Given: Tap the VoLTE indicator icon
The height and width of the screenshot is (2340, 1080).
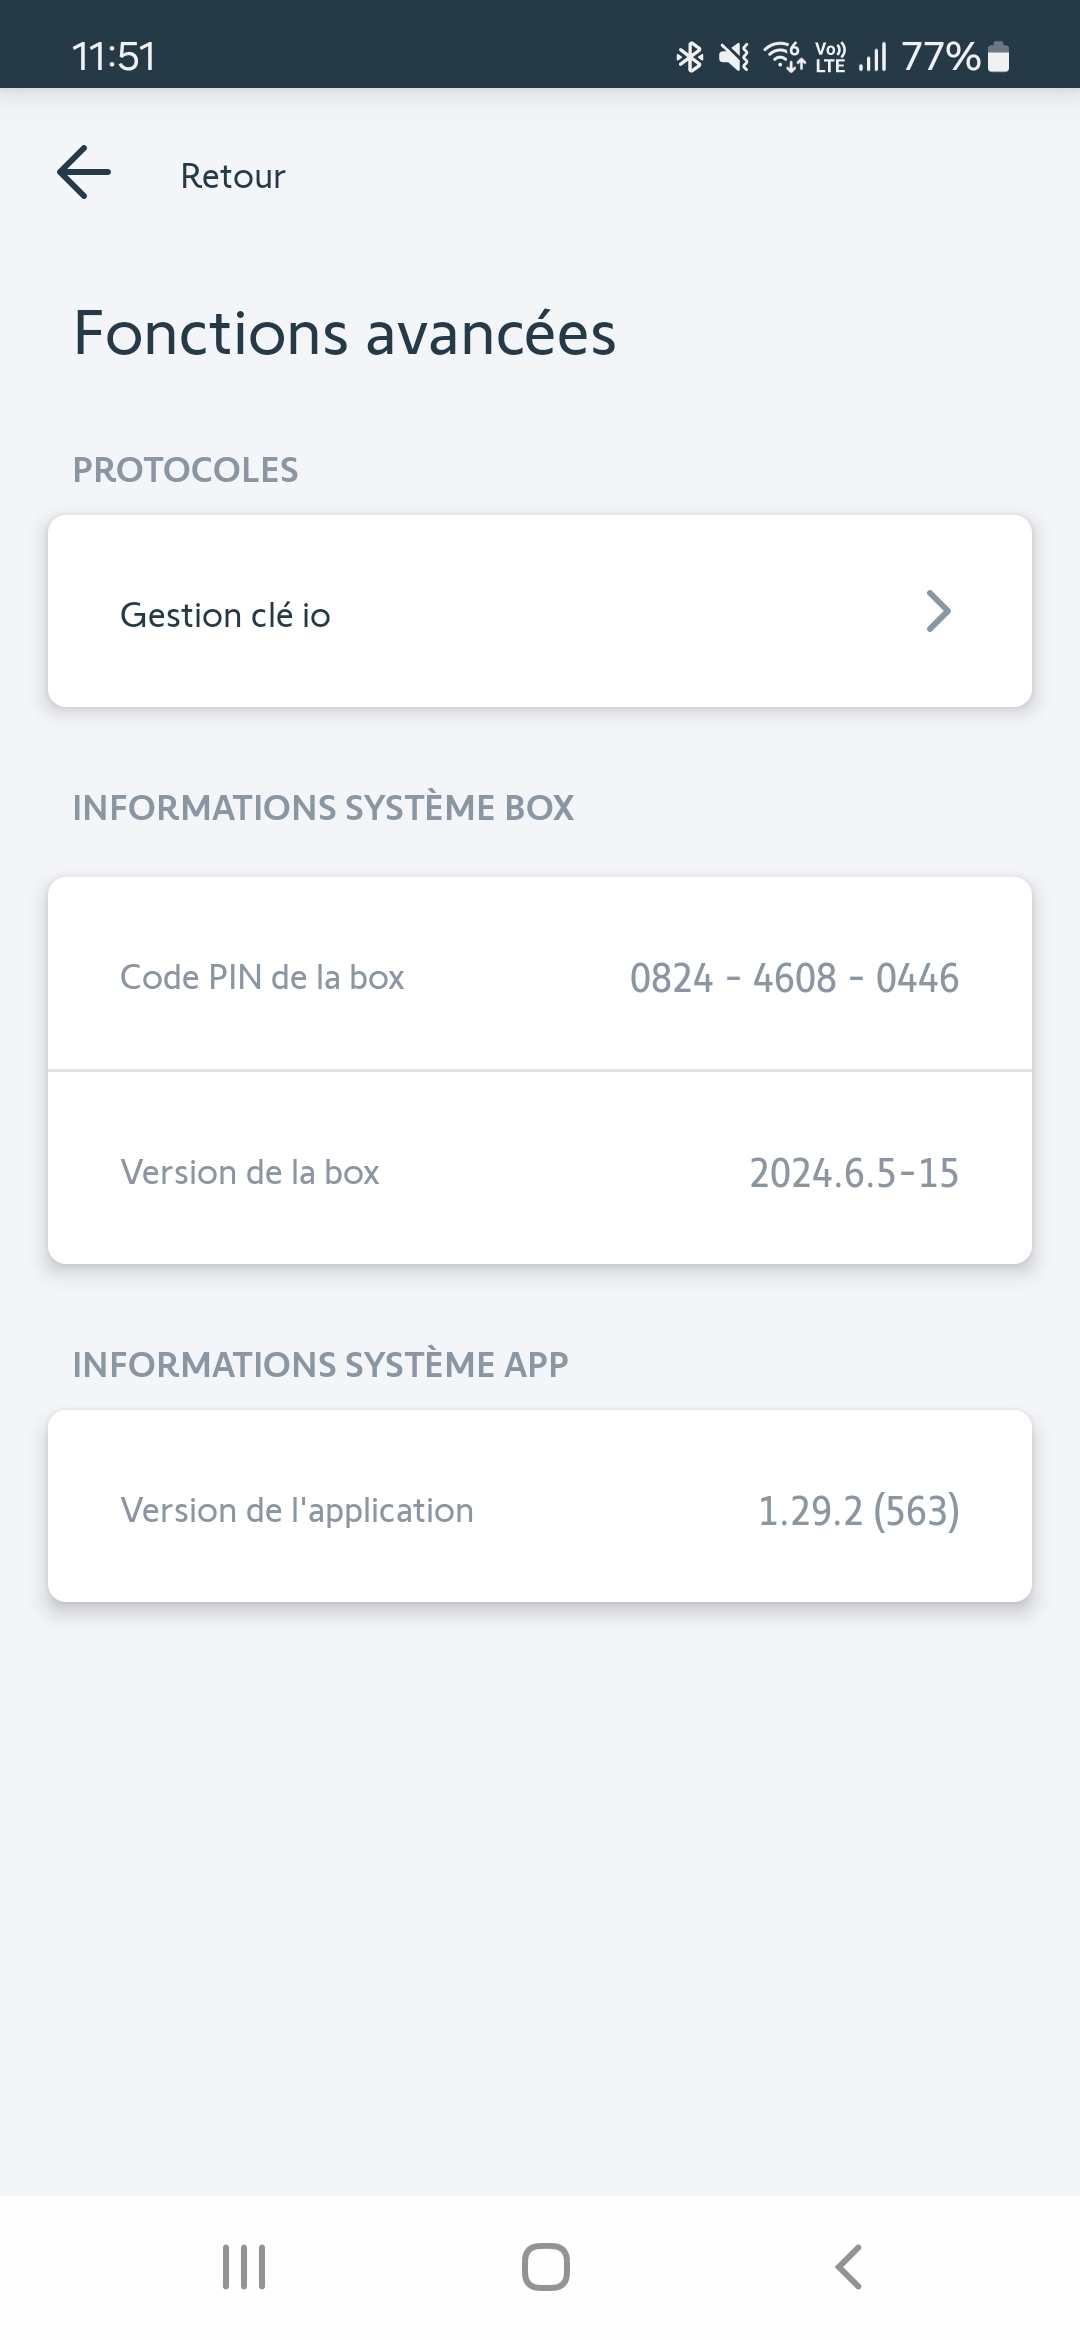Looking at the screenshot, I should click(x=830, y=57).
